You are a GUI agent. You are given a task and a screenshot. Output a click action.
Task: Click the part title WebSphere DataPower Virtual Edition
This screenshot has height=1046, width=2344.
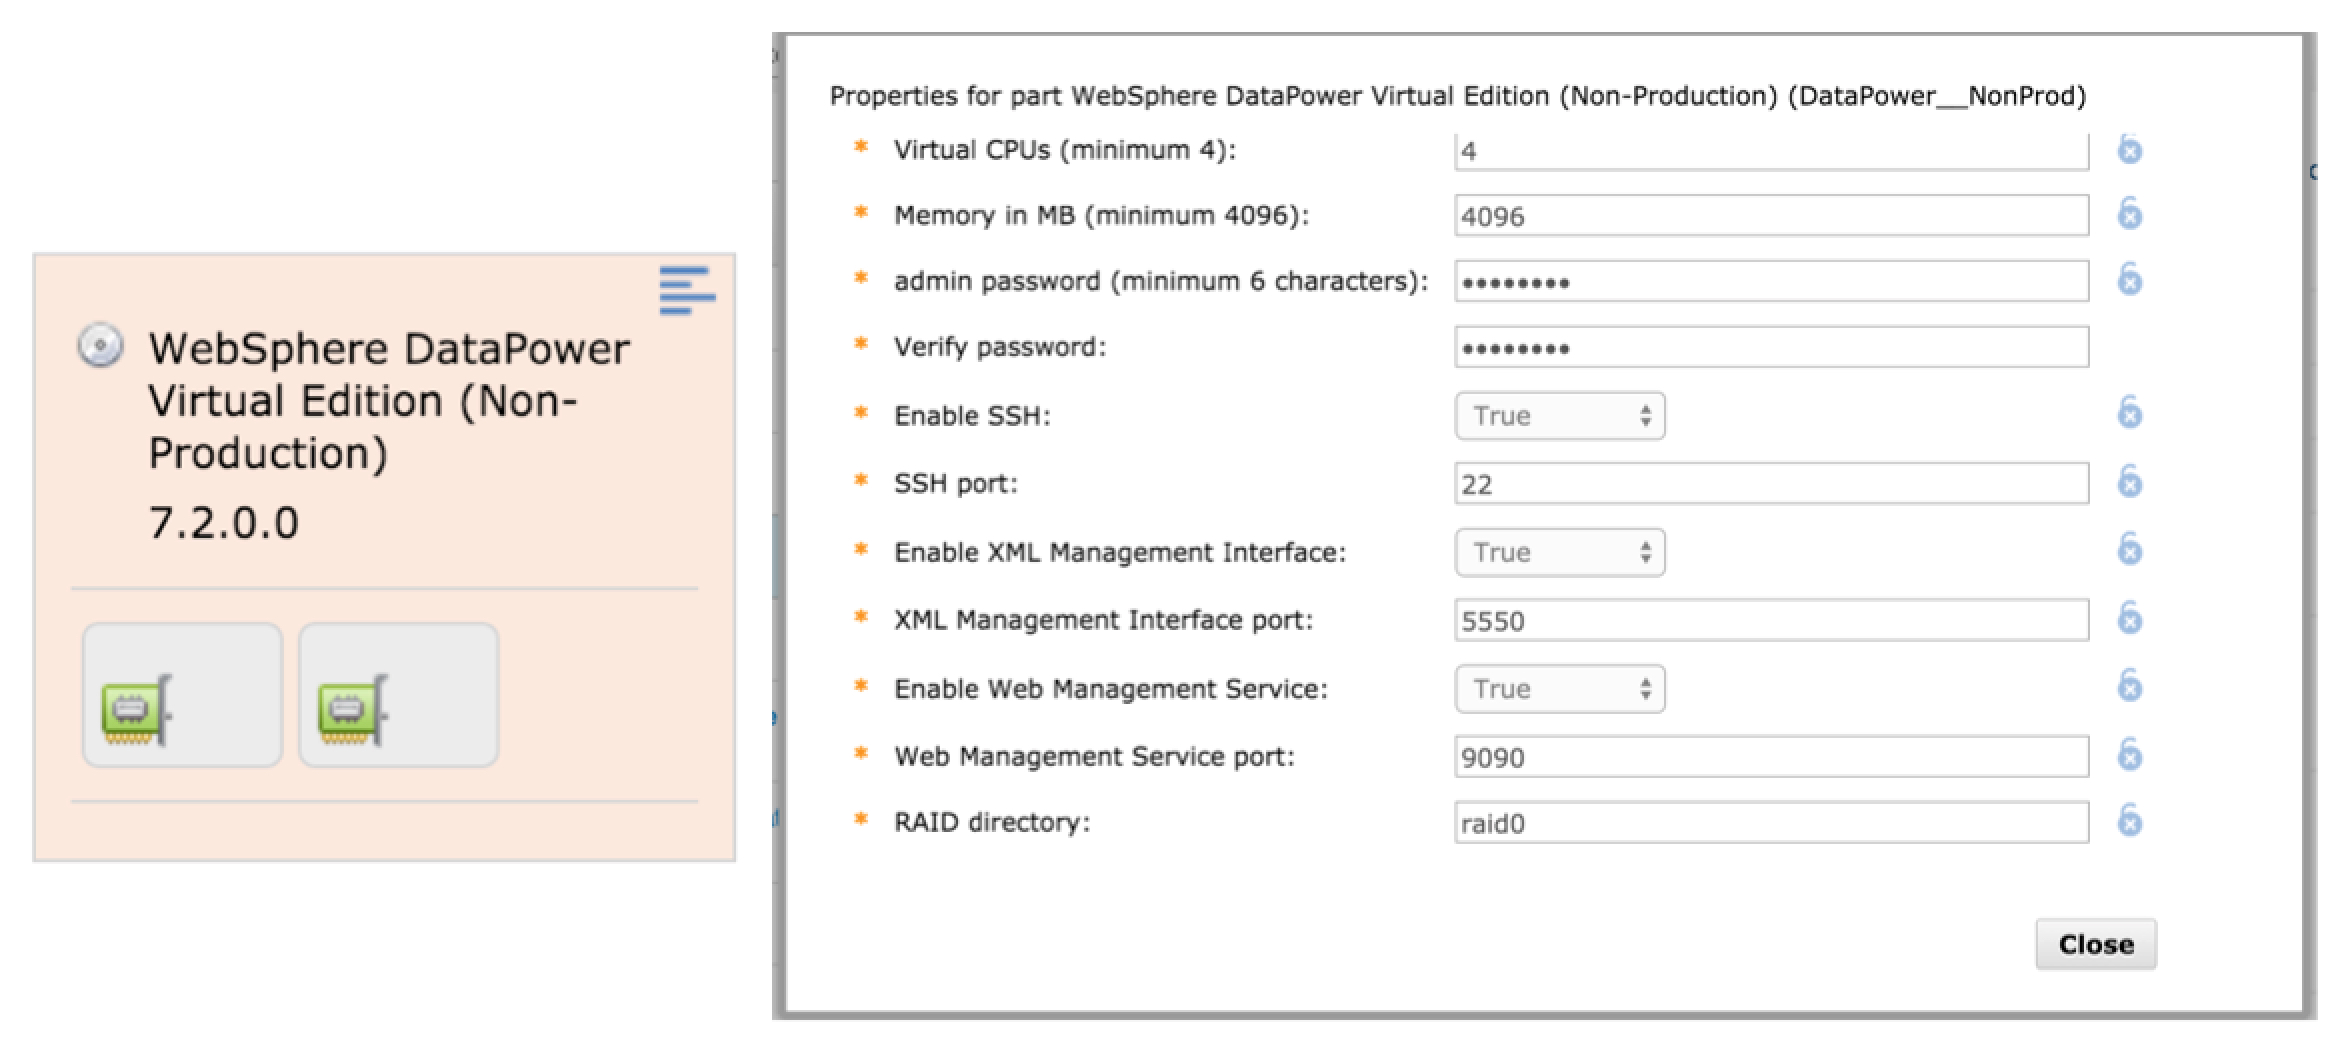click(389, 400)
